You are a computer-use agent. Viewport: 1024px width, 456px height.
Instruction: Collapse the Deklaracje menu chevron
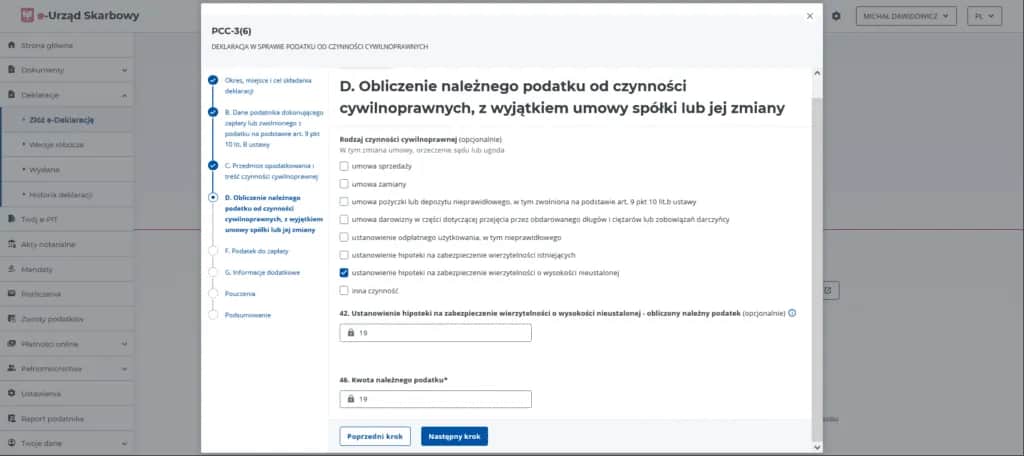pyautogui.click(x=124, y=95)
